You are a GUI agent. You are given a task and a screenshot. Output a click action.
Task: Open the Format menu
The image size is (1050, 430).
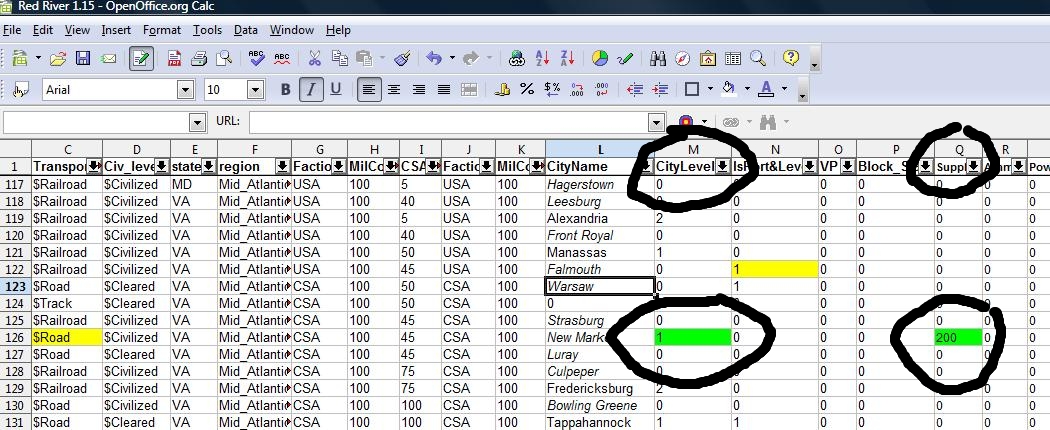click(162, 30)
